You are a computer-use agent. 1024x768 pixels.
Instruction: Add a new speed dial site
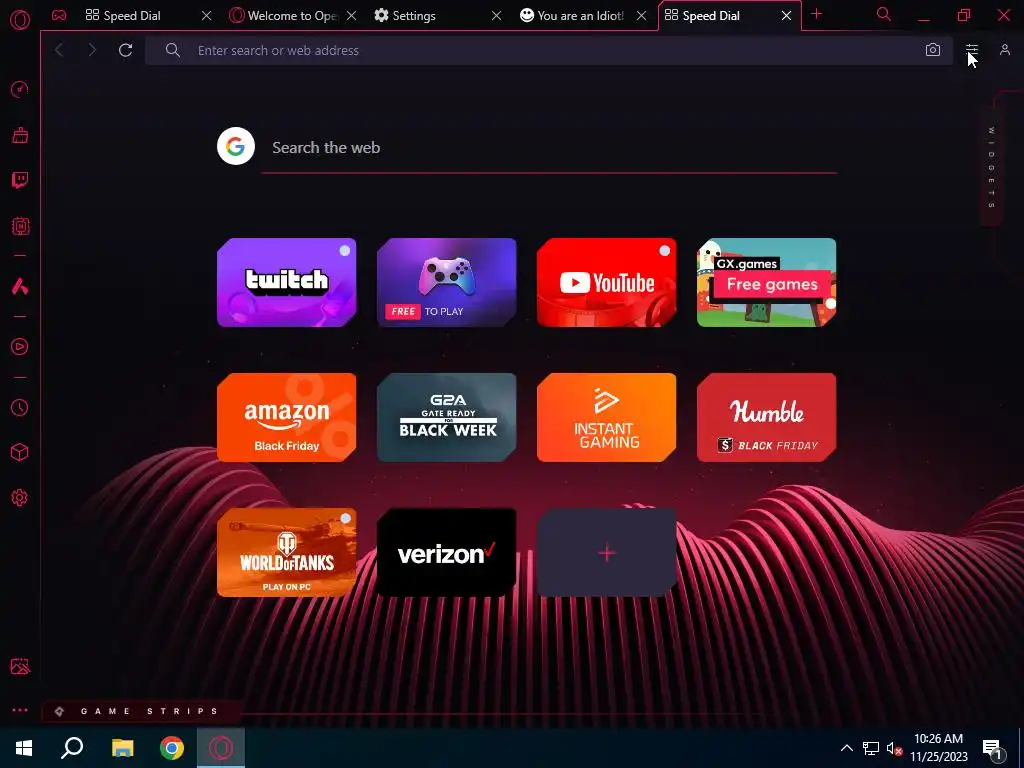(x=607, y=552)
